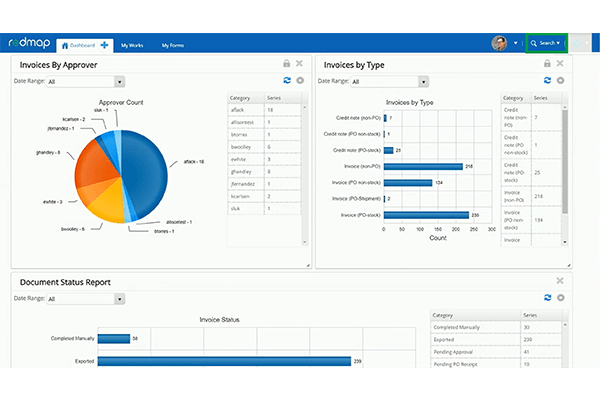Viewport: 600px width, 400px height.
Task: Refresh the Invoices by Type chart
Action: (x=548, y=80)
